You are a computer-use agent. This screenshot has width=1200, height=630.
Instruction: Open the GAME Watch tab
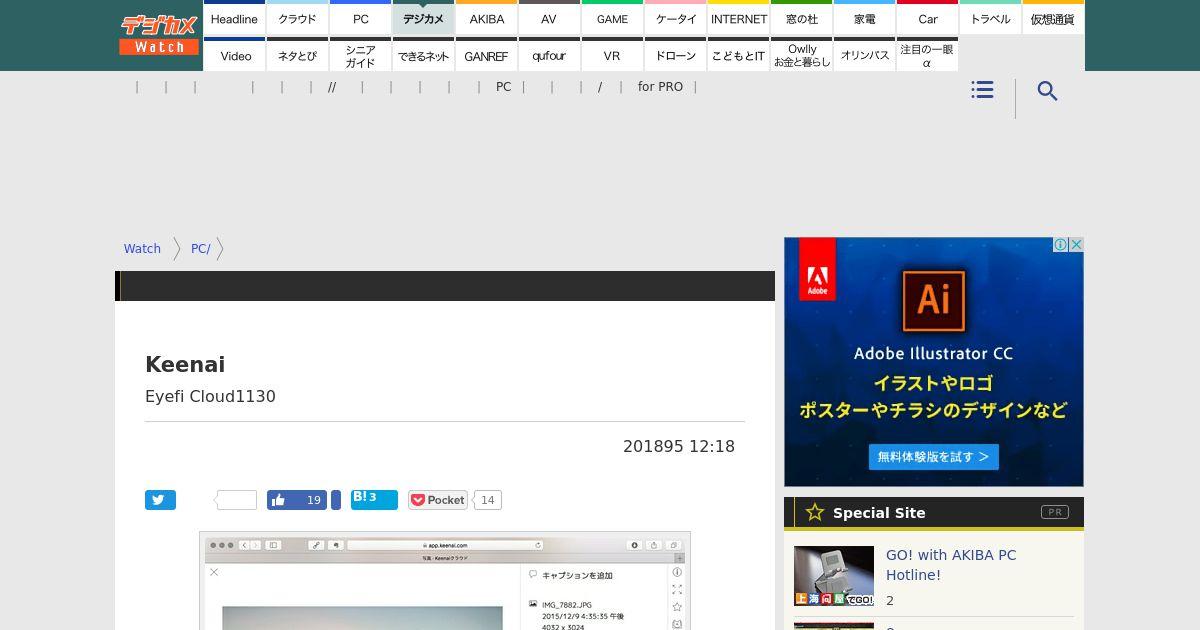point(612,18)
